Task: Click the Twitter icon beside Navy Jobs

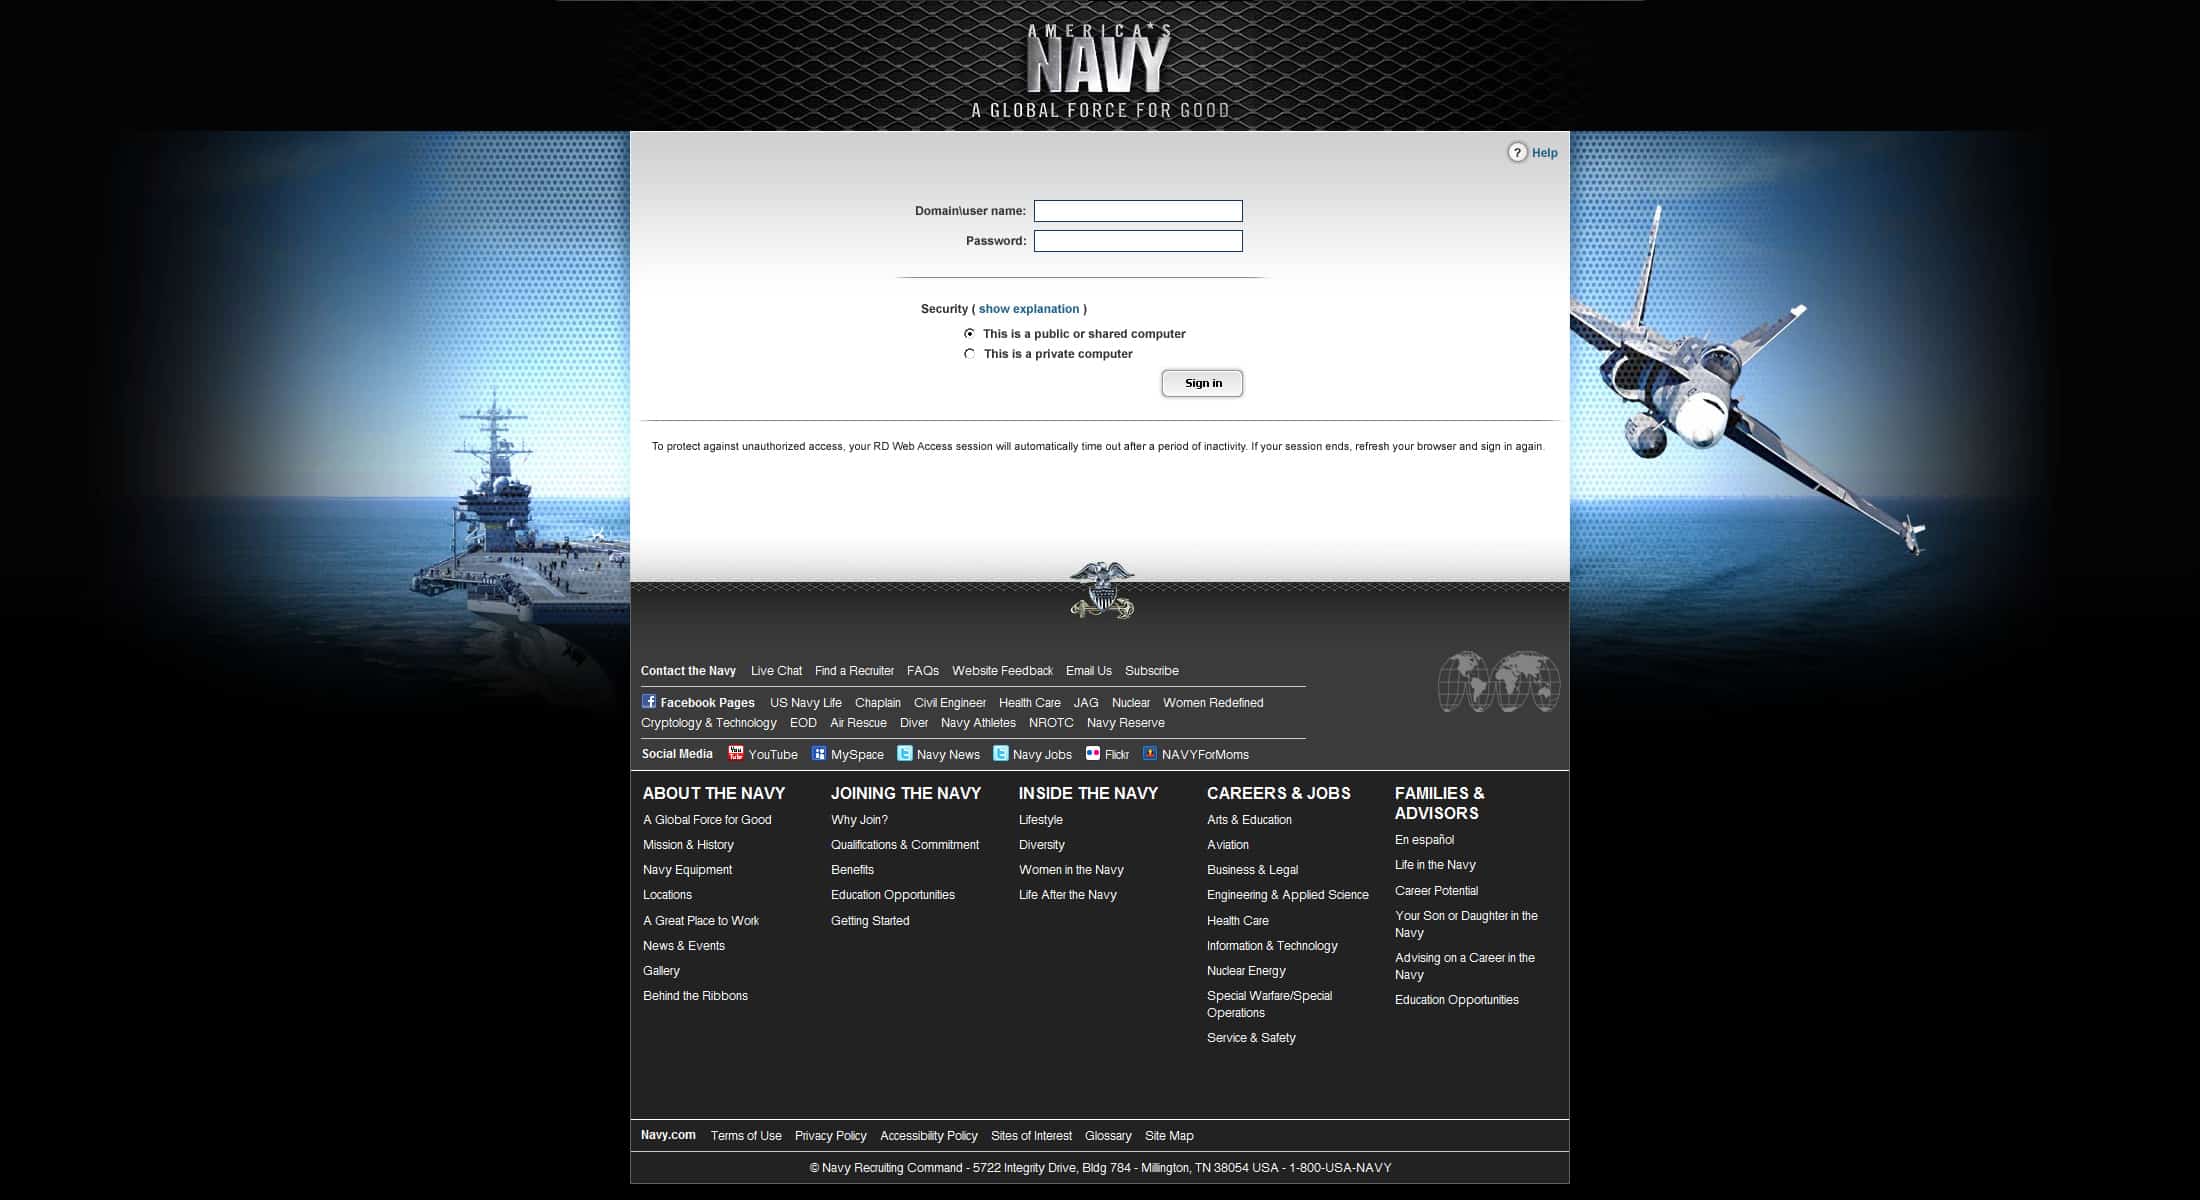Action: pos(1001,754)
